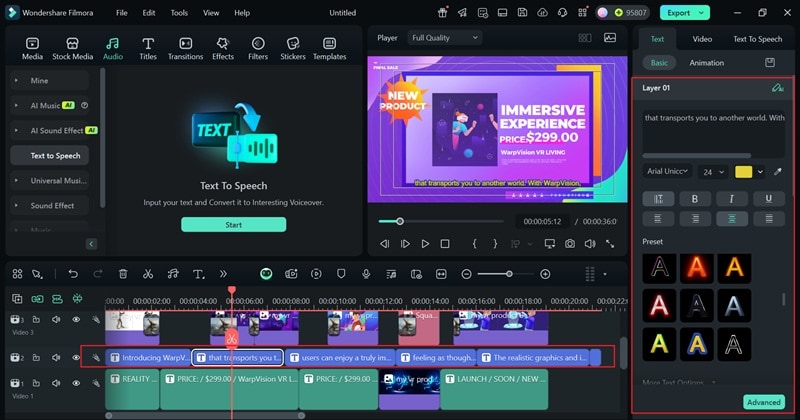
Task: Click the player volume speaker icon
Action: pos(590,244)
